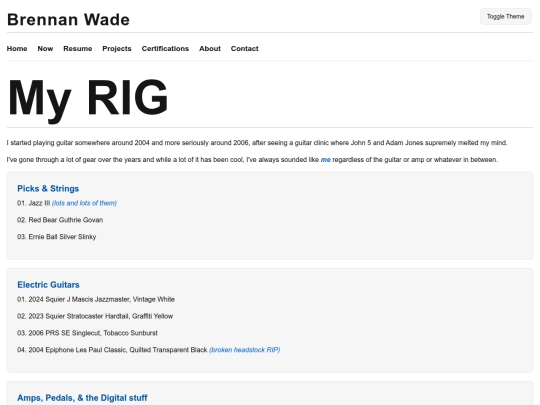Go to the Home page
The height and width of the screenshot is (405, 540).
(x=17, y=49)
